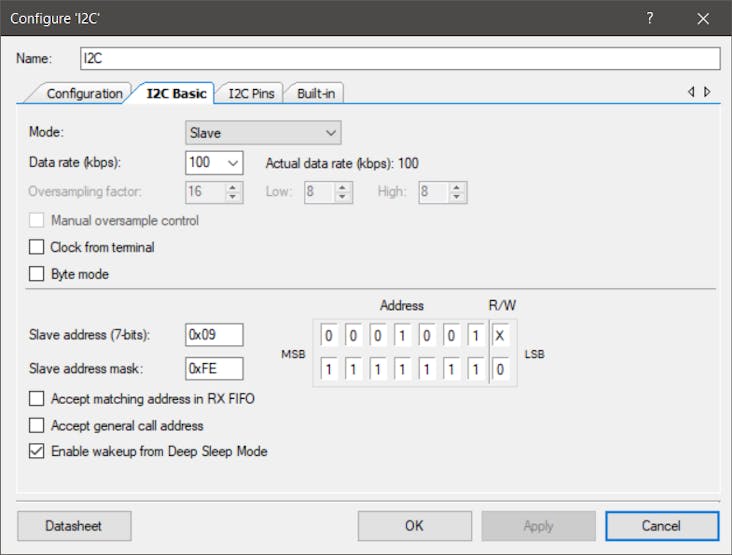The width and height of the screenshot is (732, 555).
Task: Open the Mode dropdown set to Slave
Action: pos(263,133)
